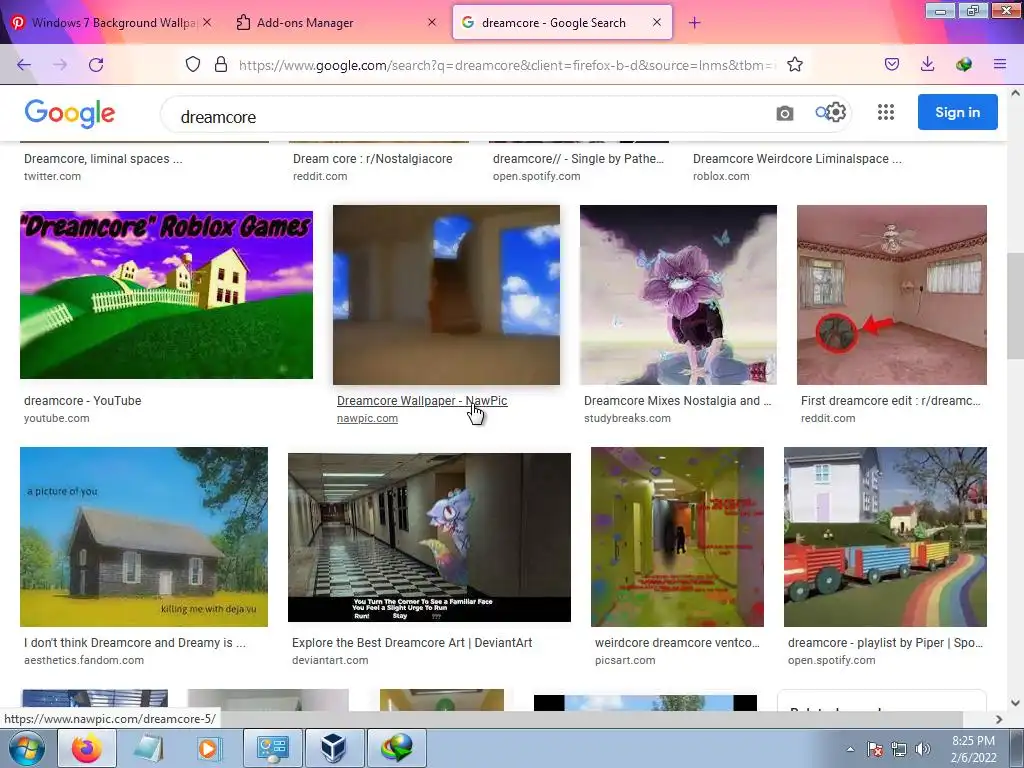Screen dimensions: 1024x768
Task: Click the pink room red arrow thumbnail
Action: [891, 295]
